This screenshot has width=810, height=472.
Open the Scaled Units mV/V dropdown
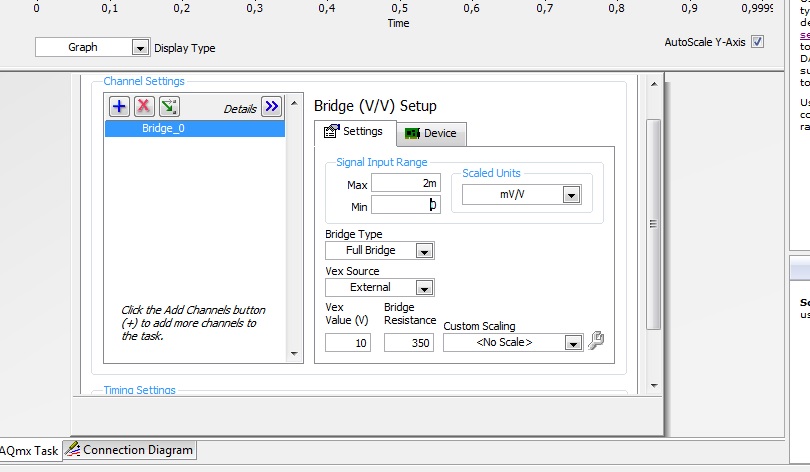pos(571,195)
